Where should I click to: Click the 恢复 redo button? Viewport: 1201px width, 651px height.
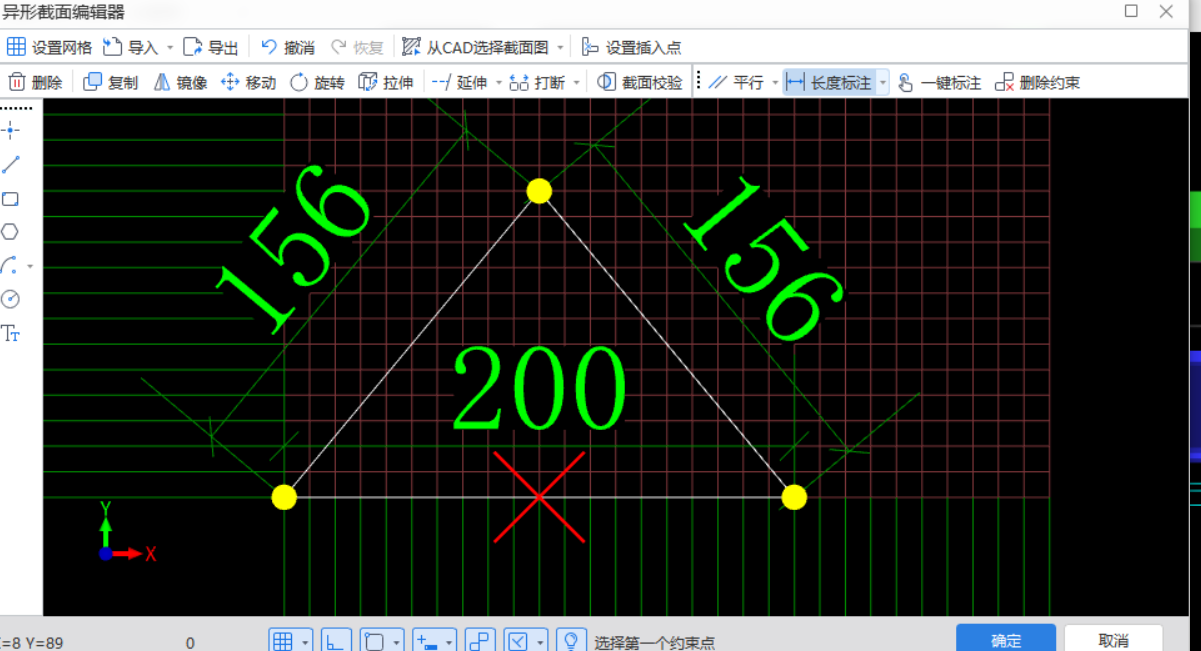357,47
